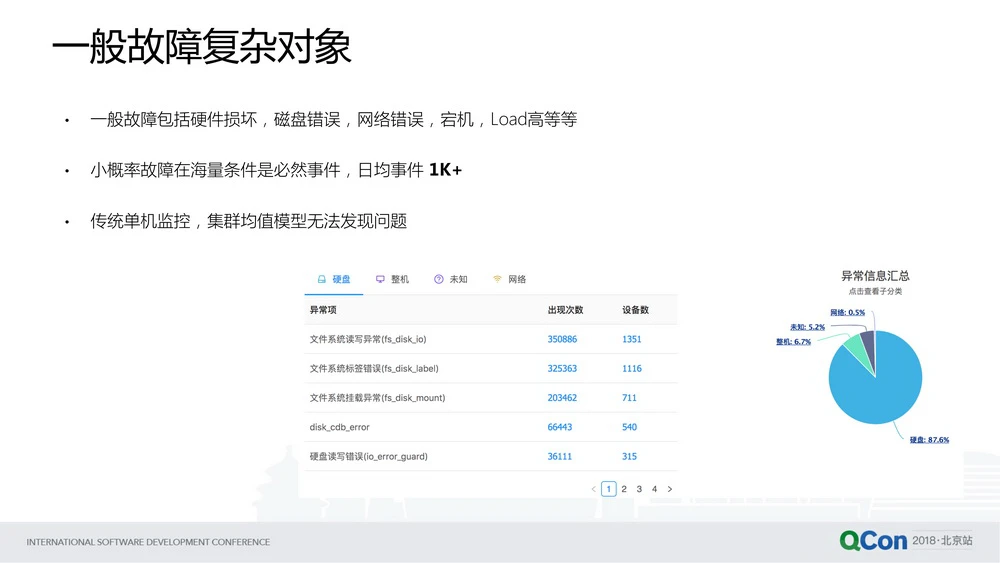Click the 文件系统标签错误(fs_disk_label) row
Viewport: 1000px width, 563px height.
pos(490,369)
